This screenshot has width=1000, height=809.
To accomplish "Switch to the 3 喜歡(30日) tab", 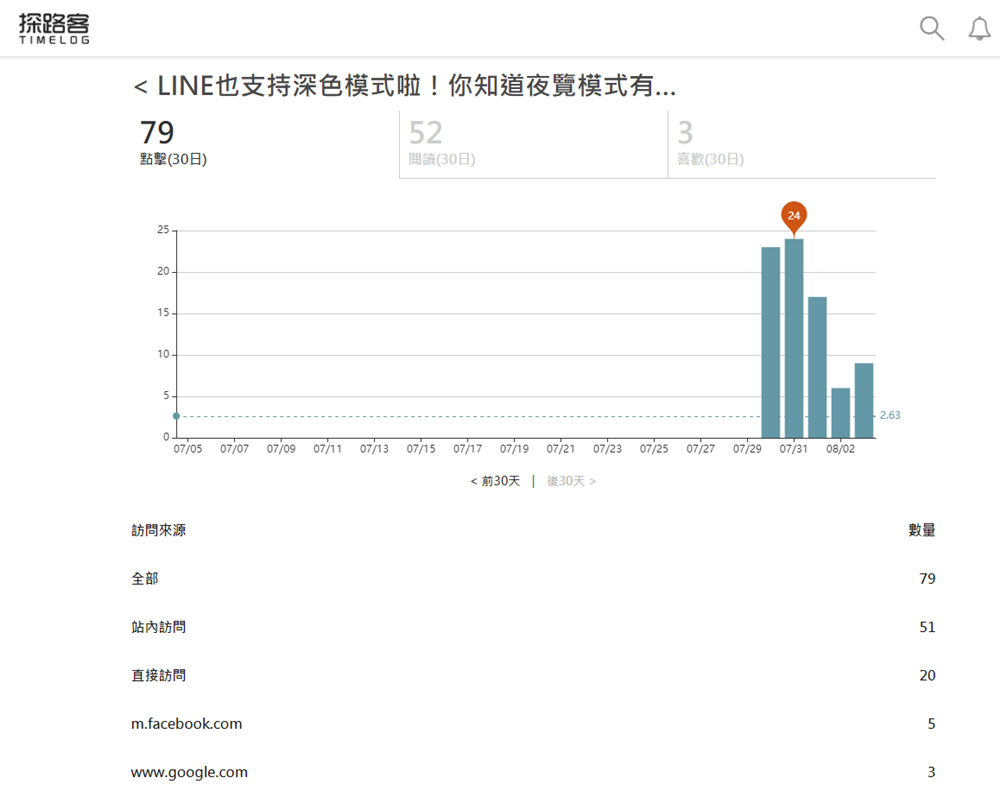I will [802, 144].
